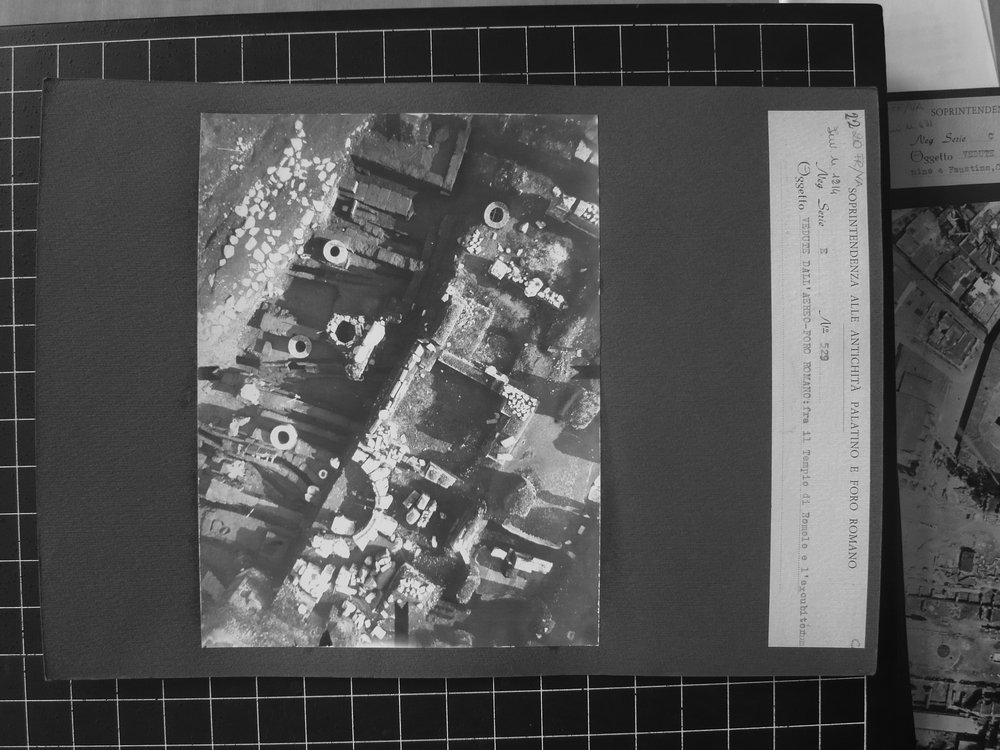The image size is (1000, 750).
Task: Click the "Oggetto" label on the right card
Action: click(x=931, y=156)
